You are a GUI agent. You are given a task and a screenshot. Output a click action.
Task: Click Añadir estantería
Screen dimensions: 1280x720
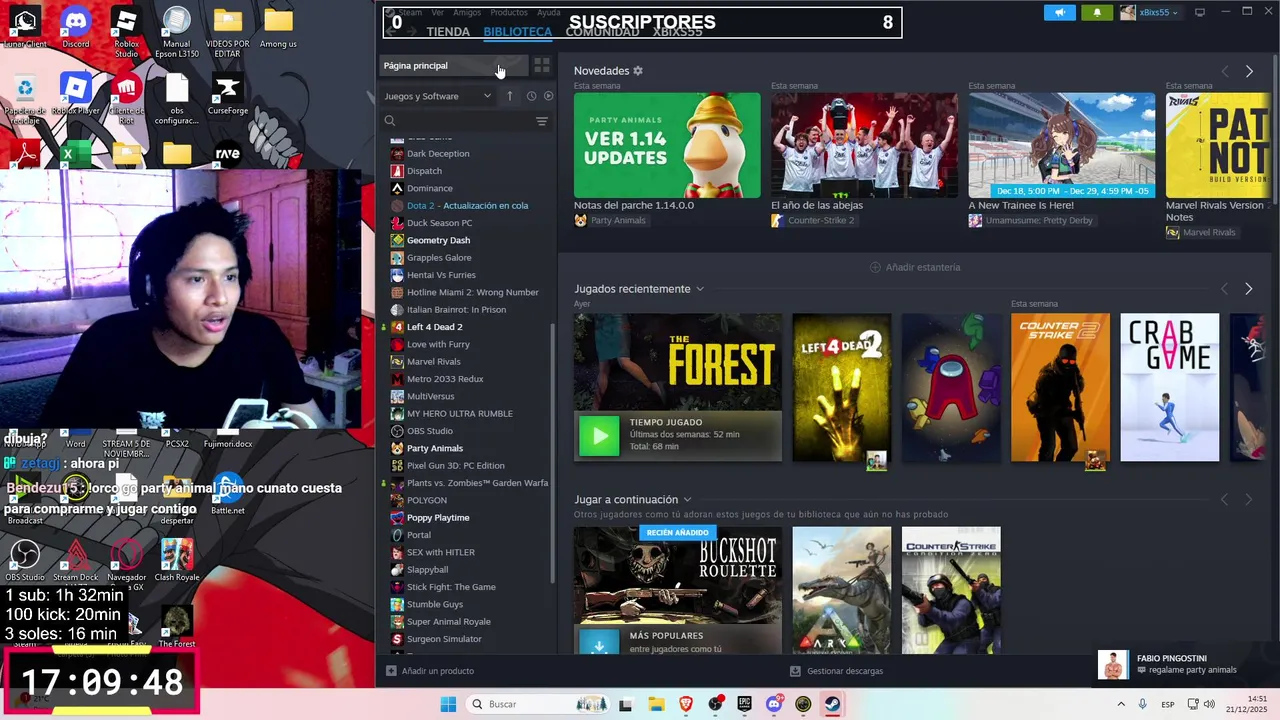[915, 267]
